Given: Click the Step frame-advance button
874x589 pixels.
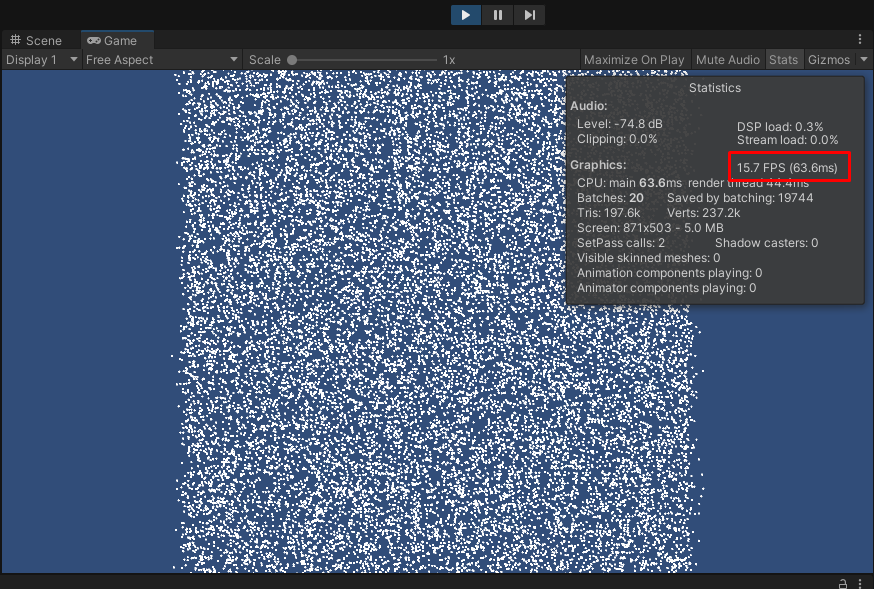Looking at the screenshot, I should 529,15.
